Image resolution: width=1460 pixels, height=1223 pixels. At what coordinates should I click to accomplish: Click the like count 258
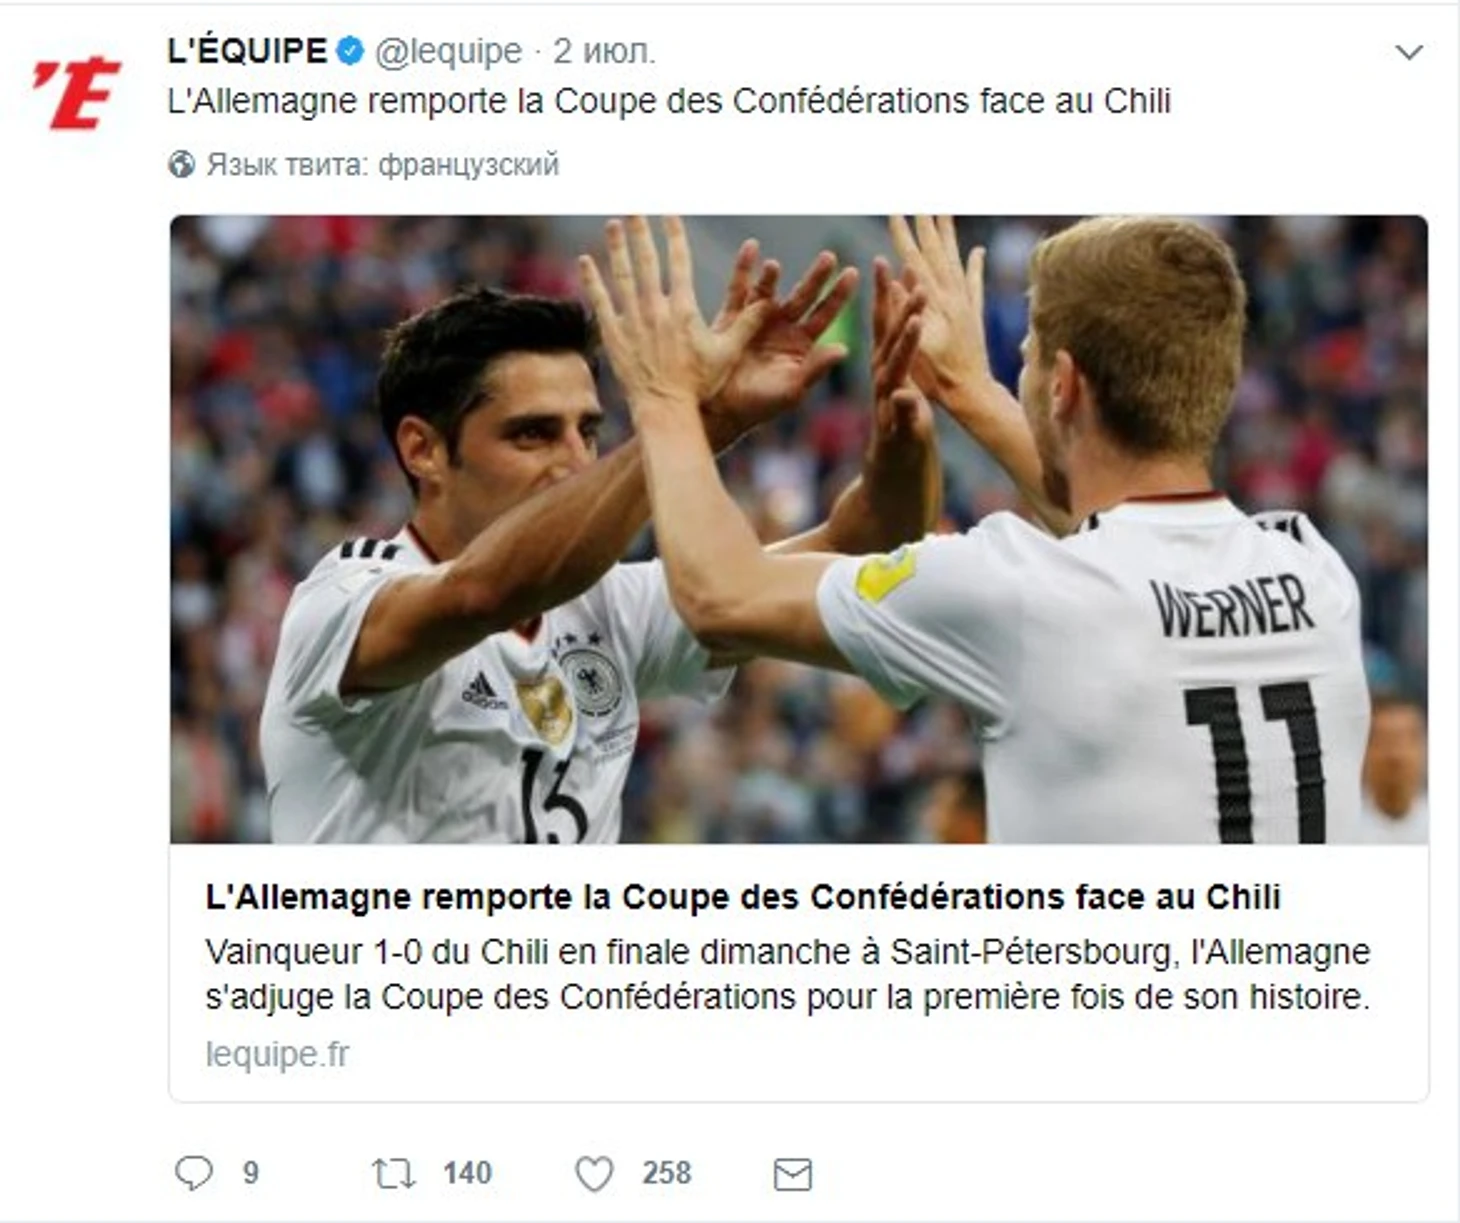pyautogui.click(x=666, y=1173)
